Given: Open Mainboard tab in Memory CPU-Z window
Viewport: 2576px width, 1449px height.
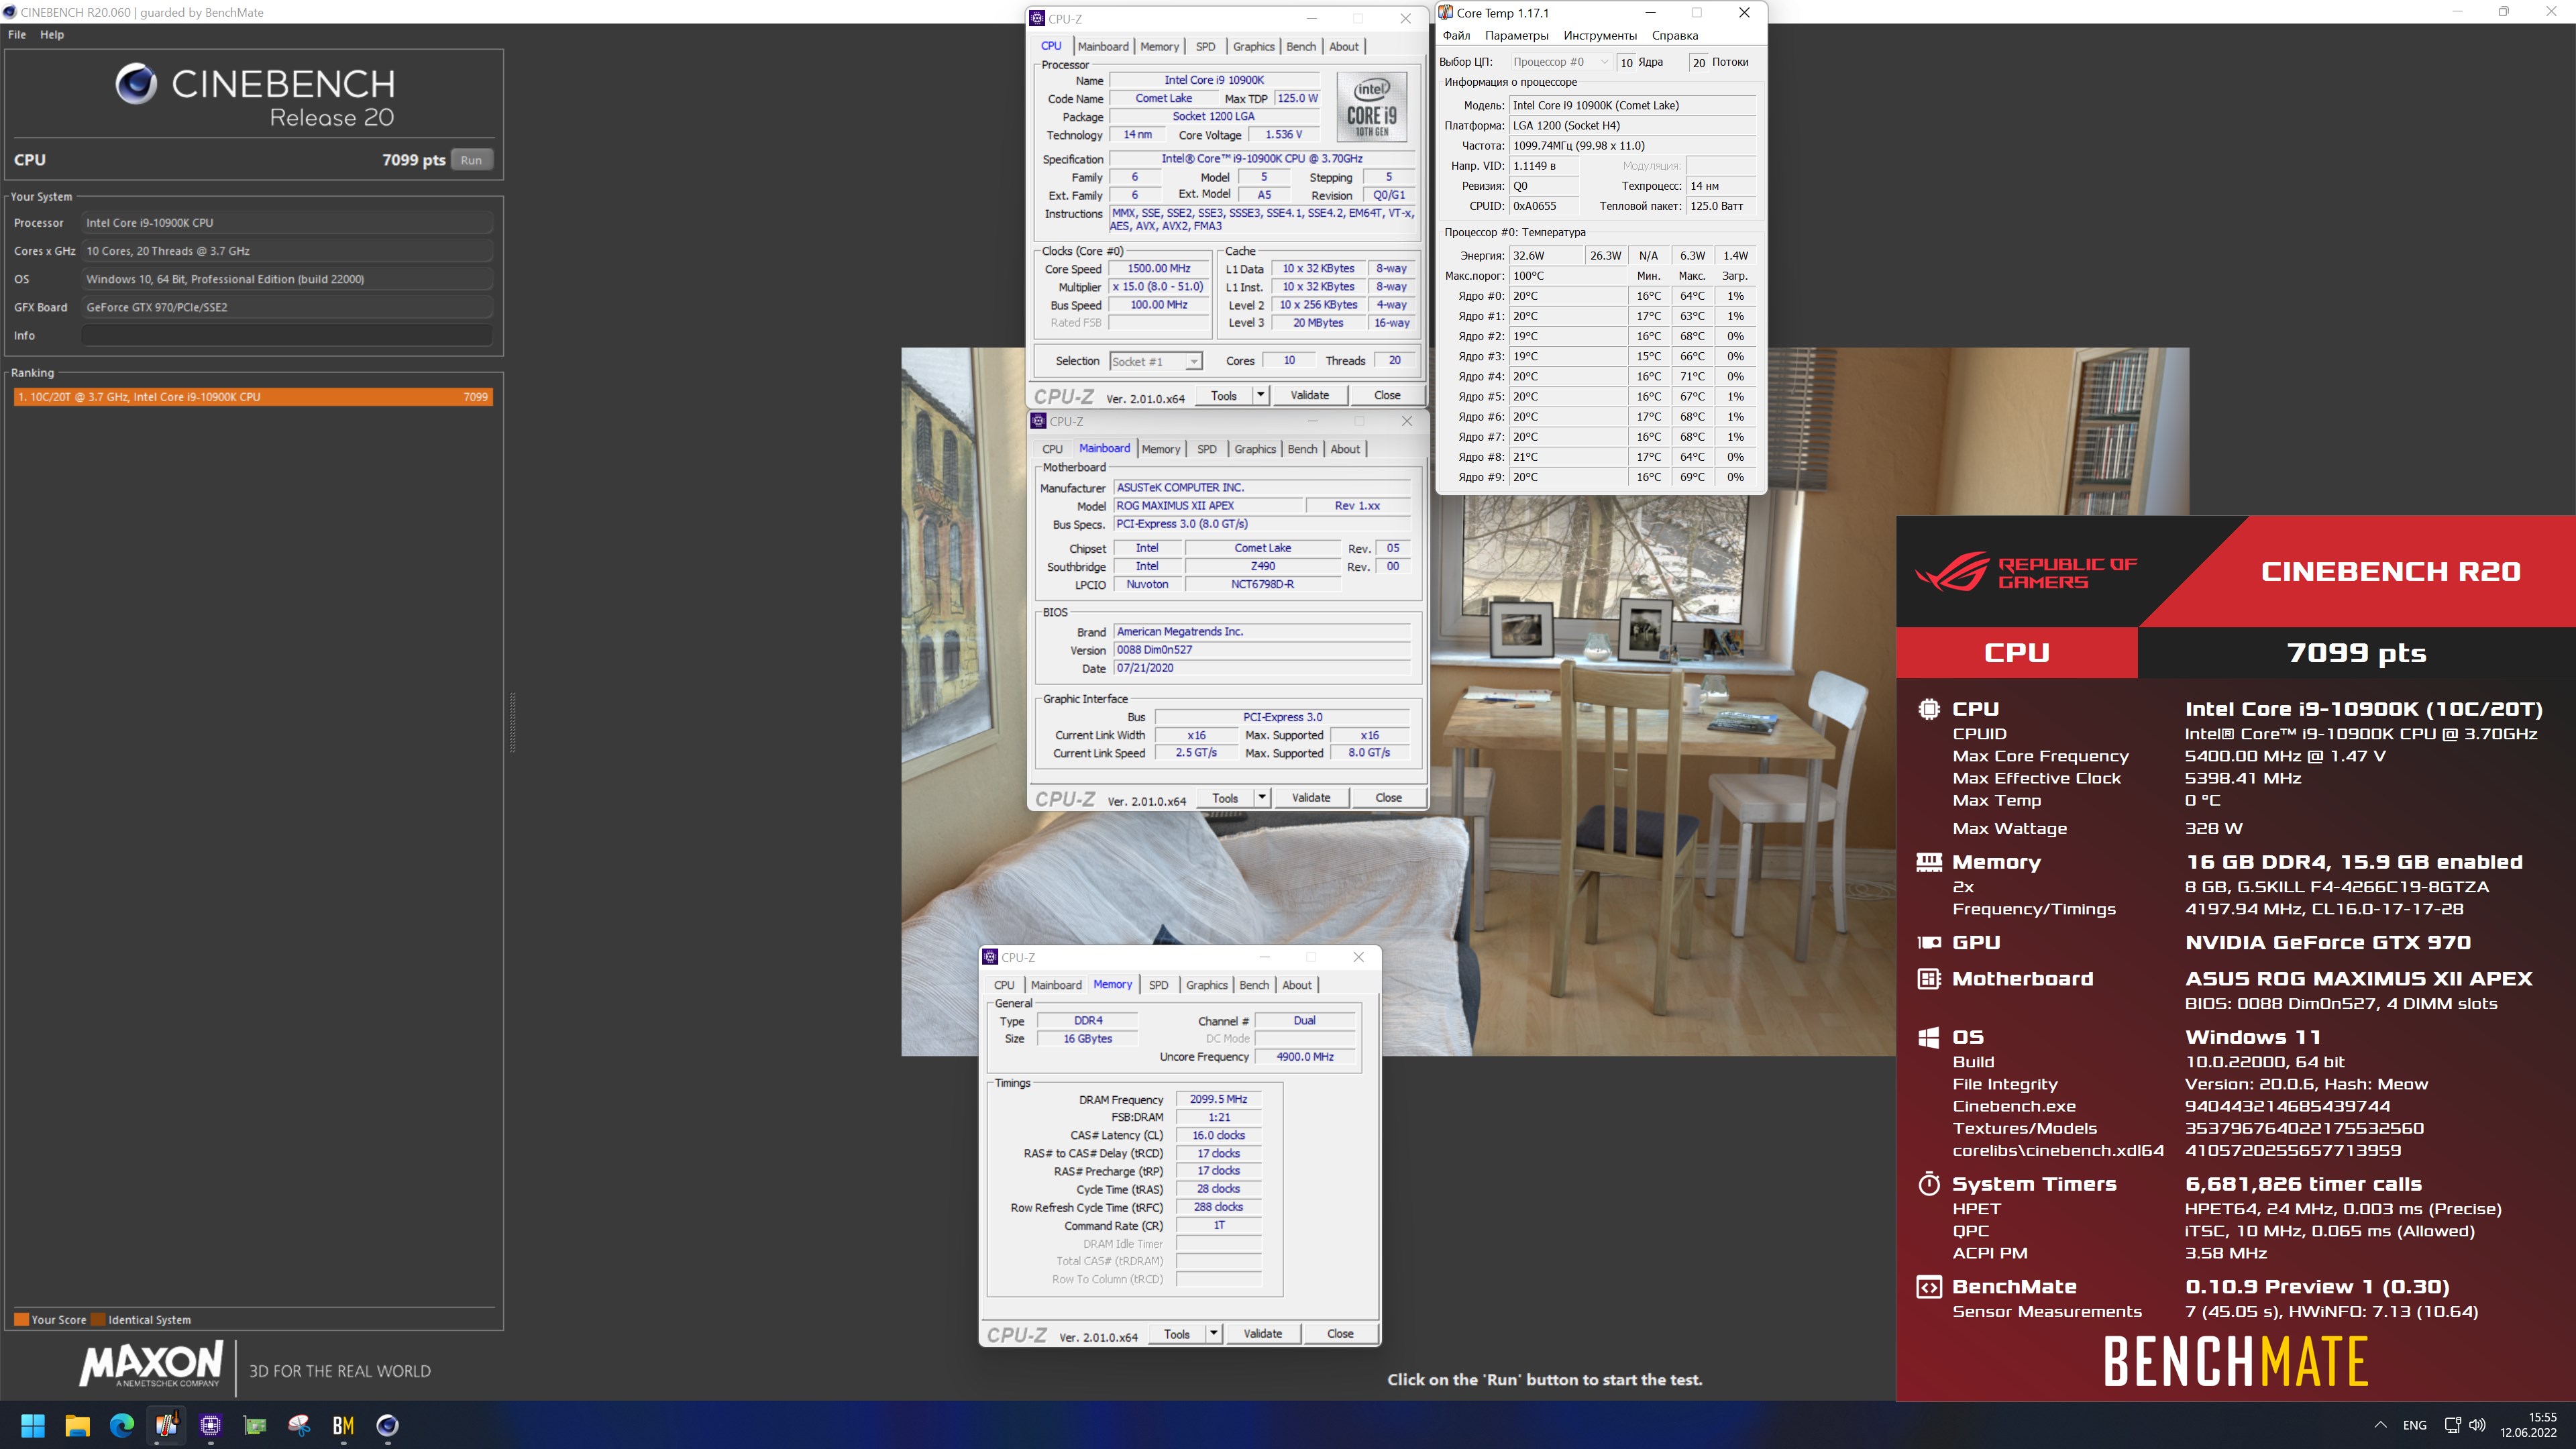Looking at the screenshot, I should [x=1056, y=985].
